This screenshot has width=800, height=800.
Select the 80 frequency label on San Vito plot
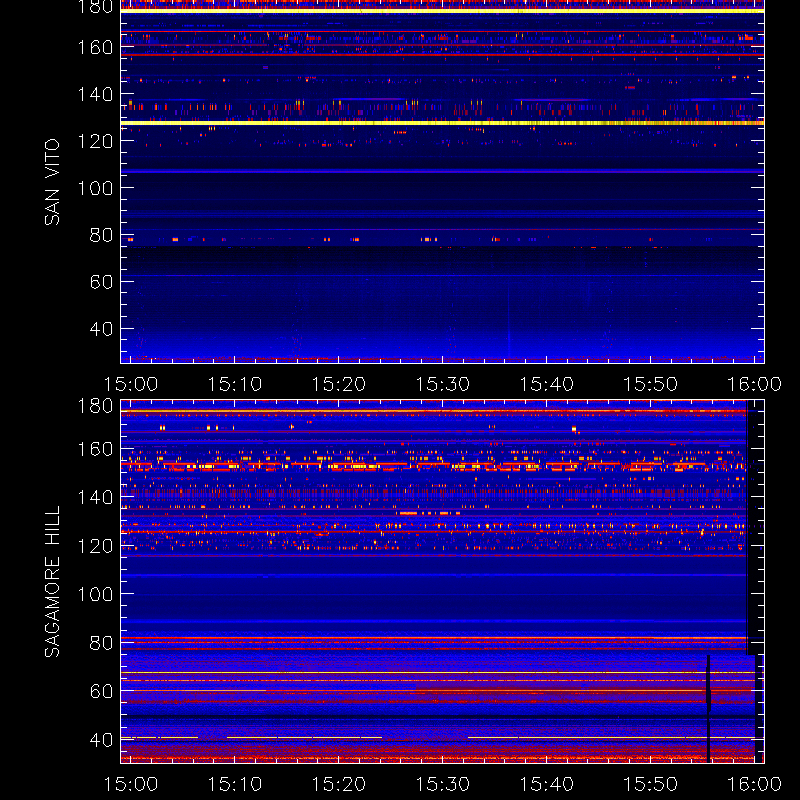(x=101, y=235)
